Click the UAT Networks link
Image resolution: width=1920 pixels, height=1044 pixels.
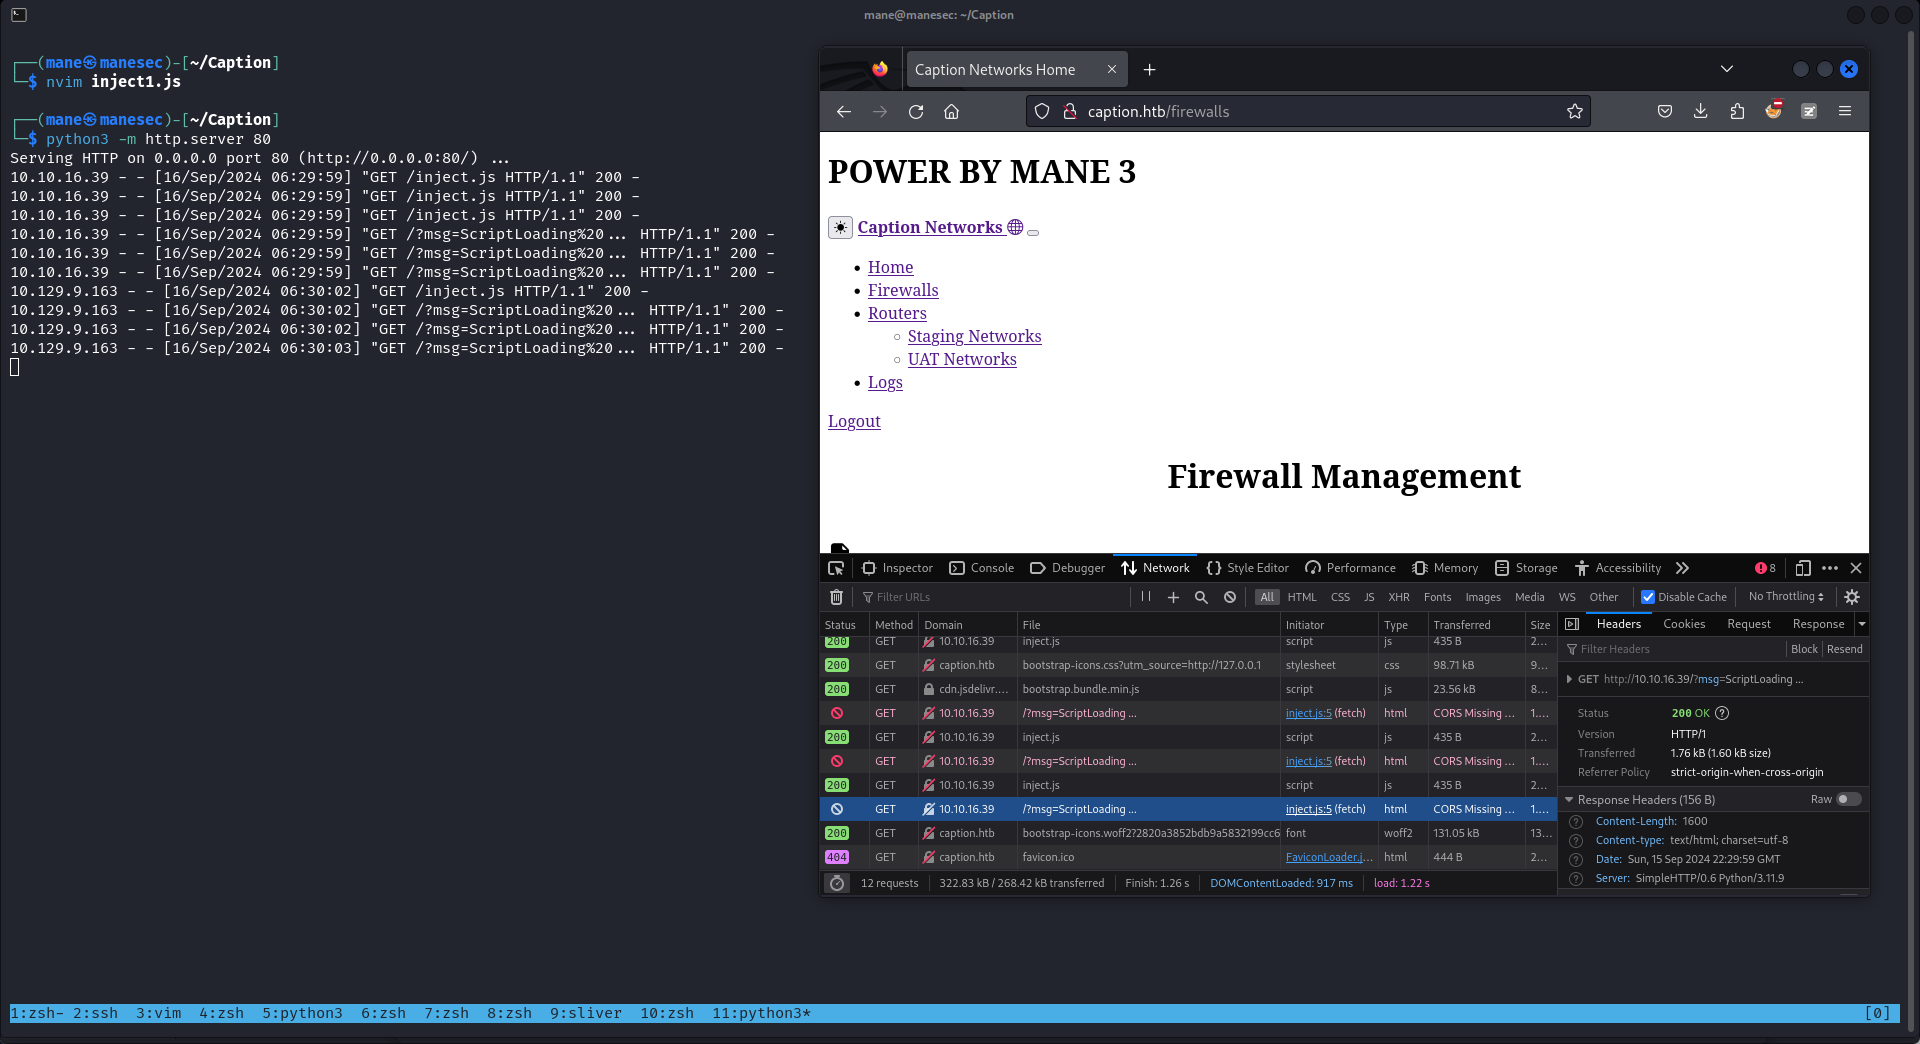point(962,359)
